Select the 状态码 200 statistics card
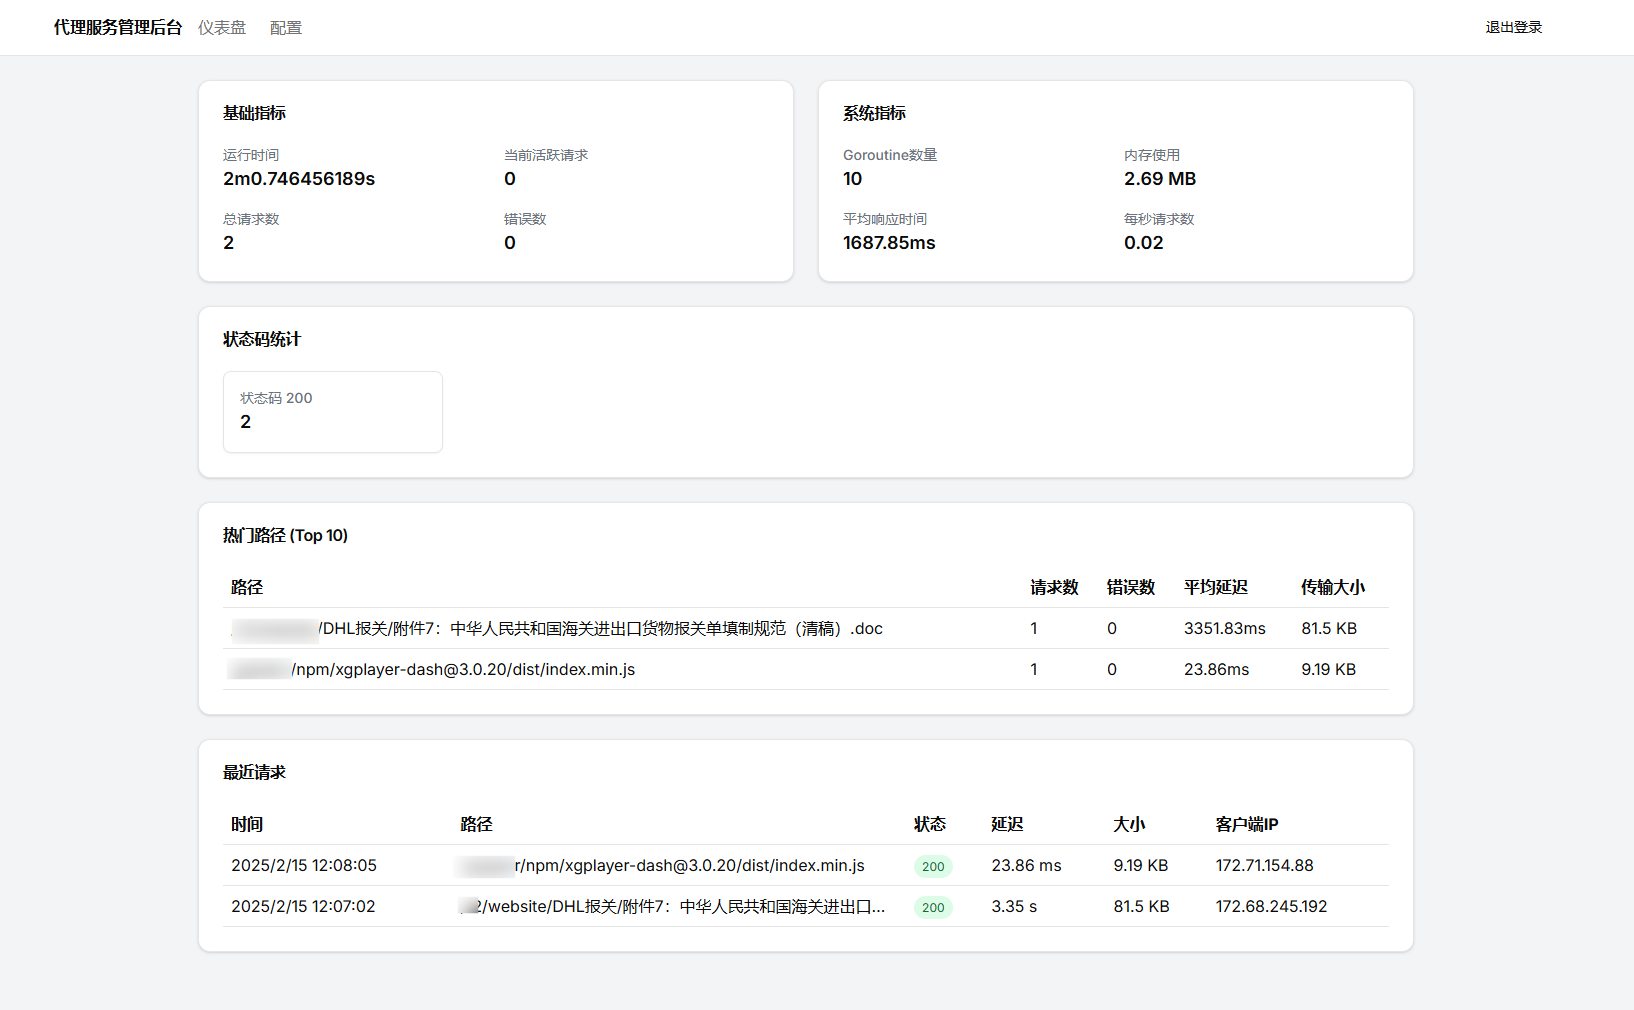This screenshot has width=1634, height=1010. (332, 412)
